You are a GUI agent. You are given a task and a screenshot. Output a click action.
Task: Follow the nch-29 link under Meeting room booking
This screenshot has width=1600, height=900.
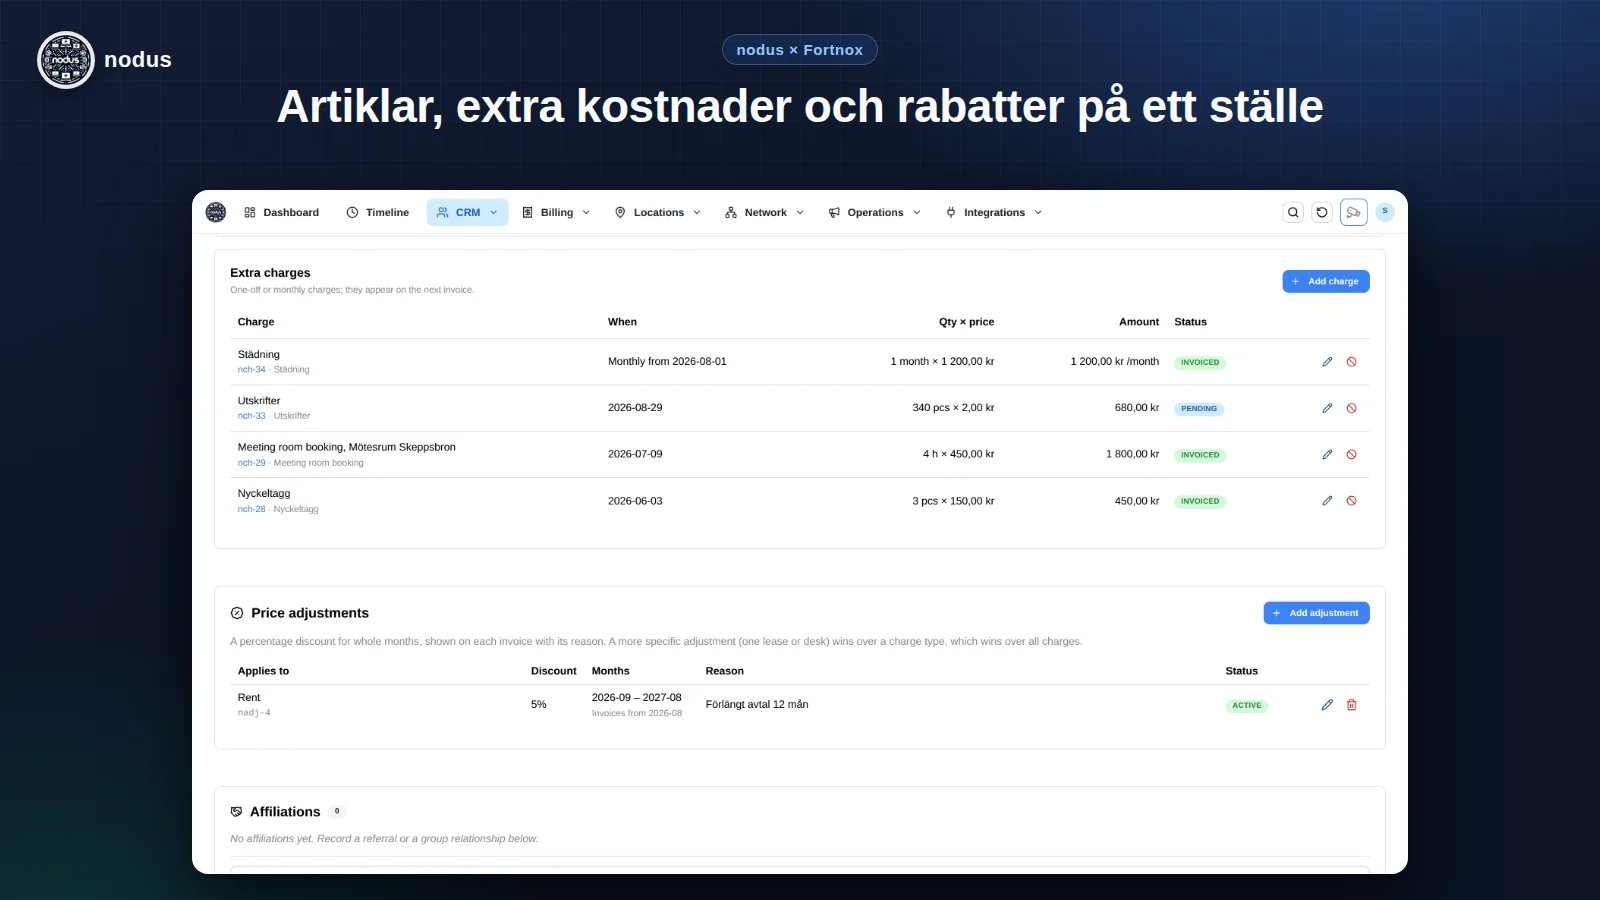[x=252, y=463]
